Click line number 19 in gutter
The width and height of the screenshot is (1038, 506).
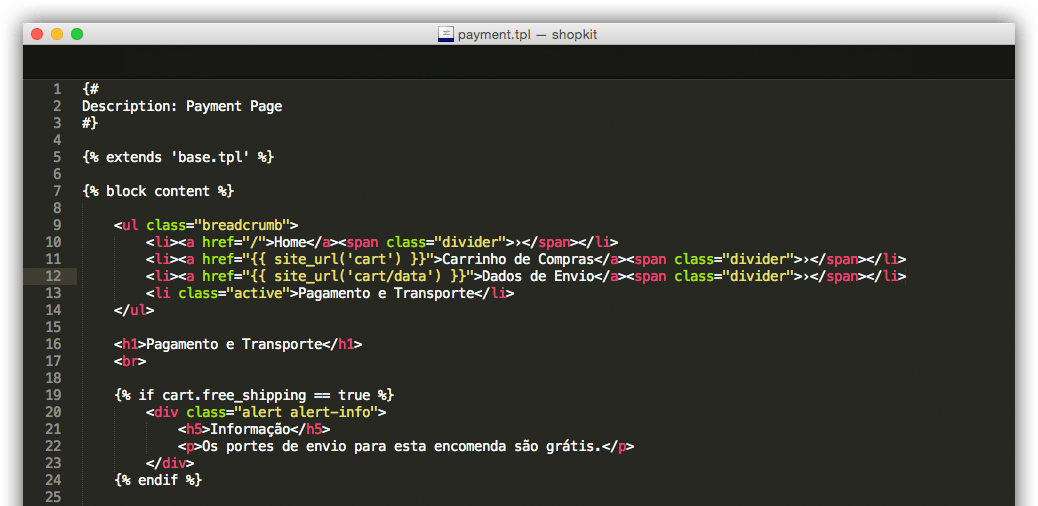54,395
